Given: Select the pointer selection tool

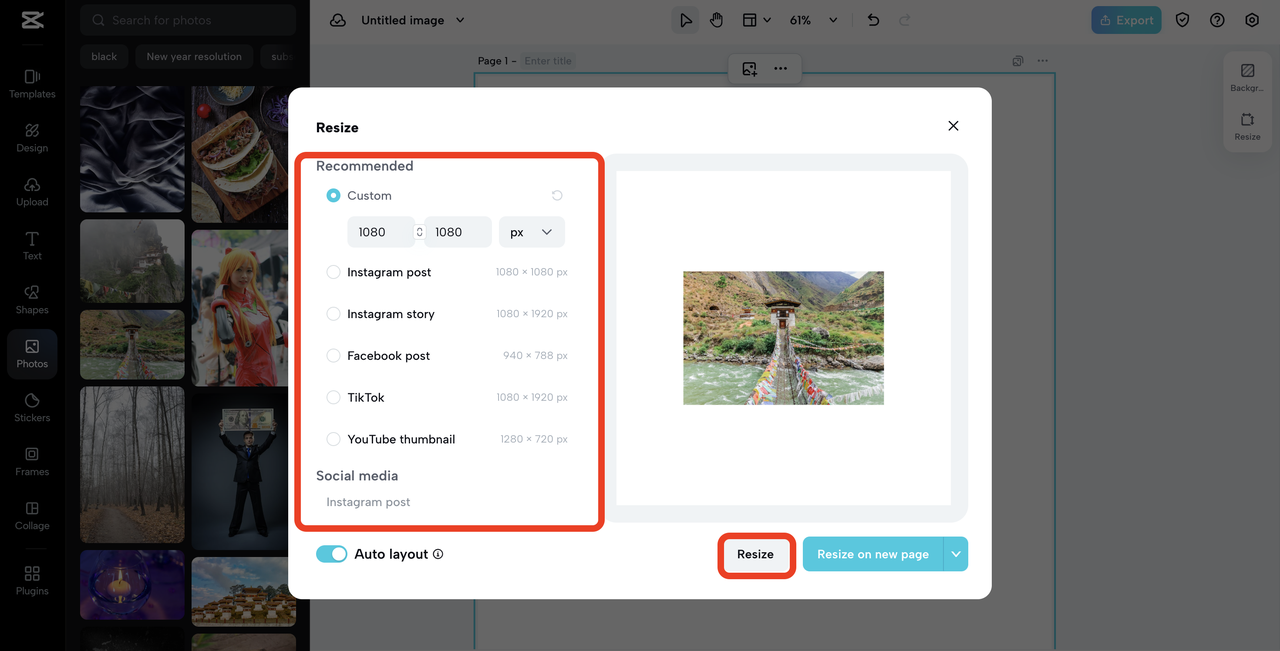Looking at the screenshot, I should tap(685, 20).
